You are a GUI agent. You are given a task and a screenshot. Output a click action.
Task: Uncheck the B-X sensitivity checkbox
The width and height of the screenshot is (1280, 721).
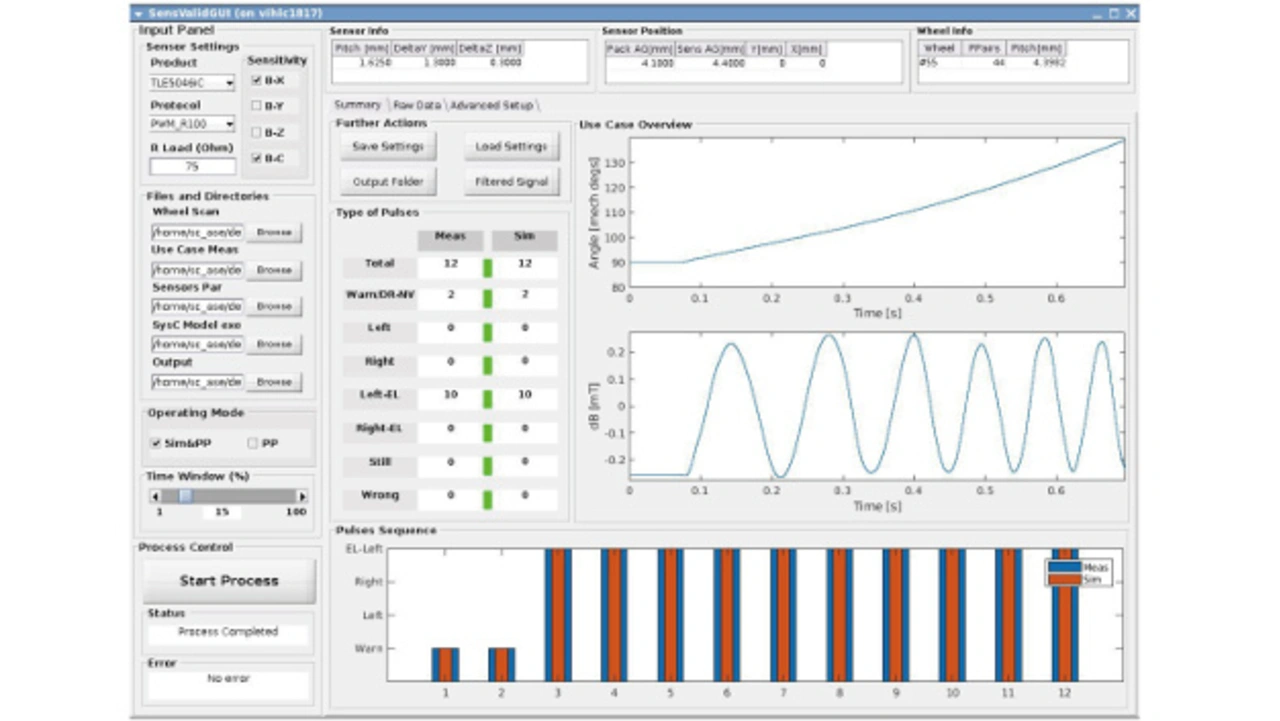[257, 80]
